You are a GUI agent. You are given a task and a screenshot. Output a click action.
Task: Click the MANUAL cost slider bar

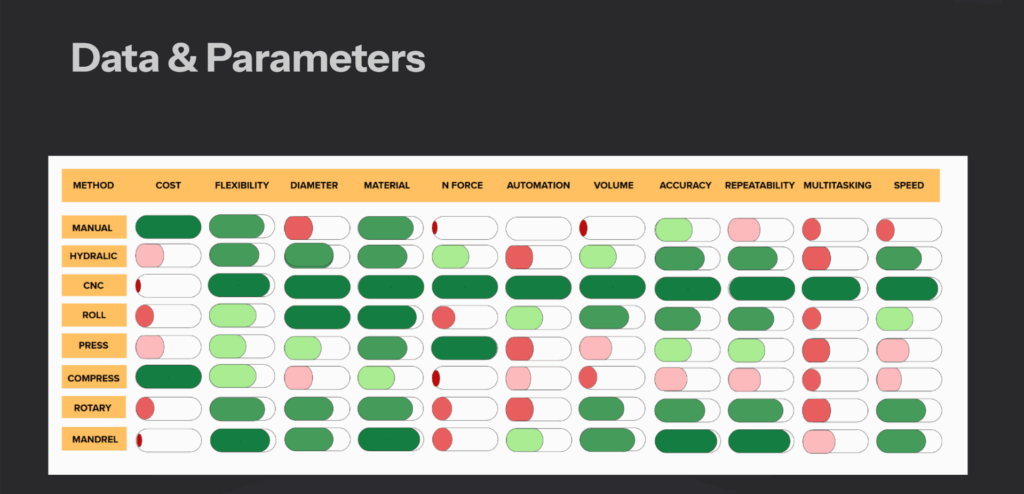coord(168,227)
